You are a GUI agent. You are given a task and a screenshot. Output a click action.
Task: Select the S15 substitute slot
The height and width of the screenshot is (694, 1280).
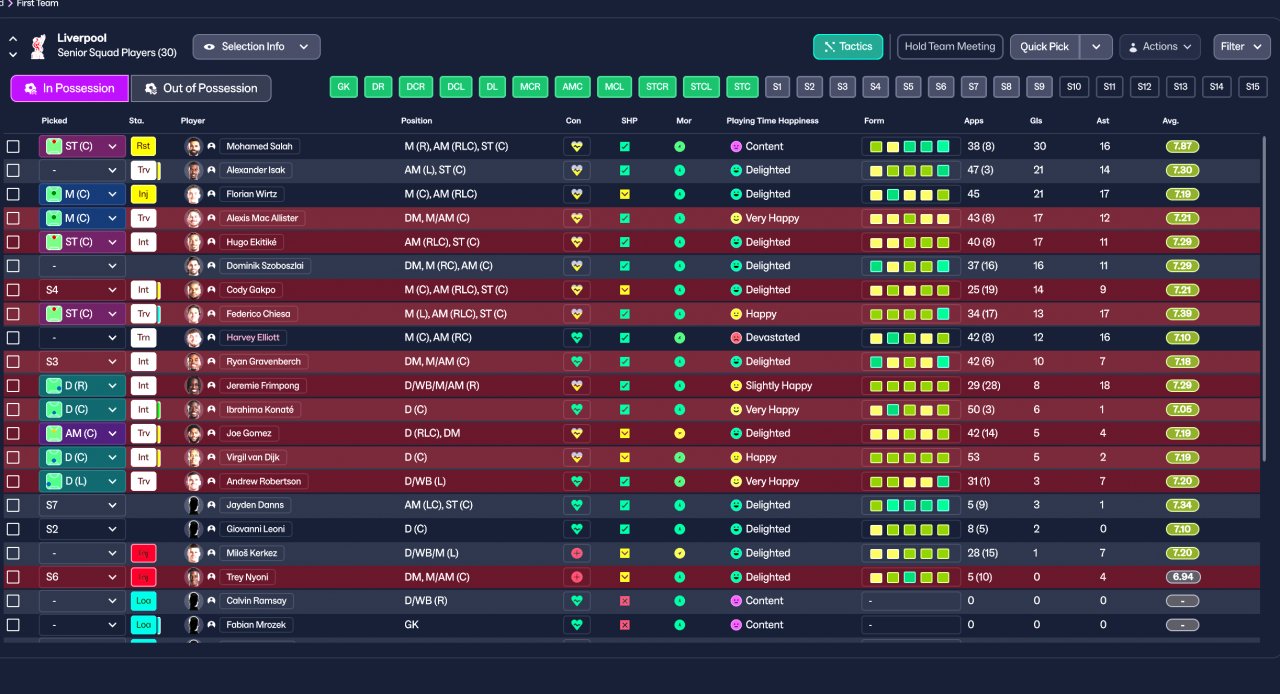(x=1252, y=87)
